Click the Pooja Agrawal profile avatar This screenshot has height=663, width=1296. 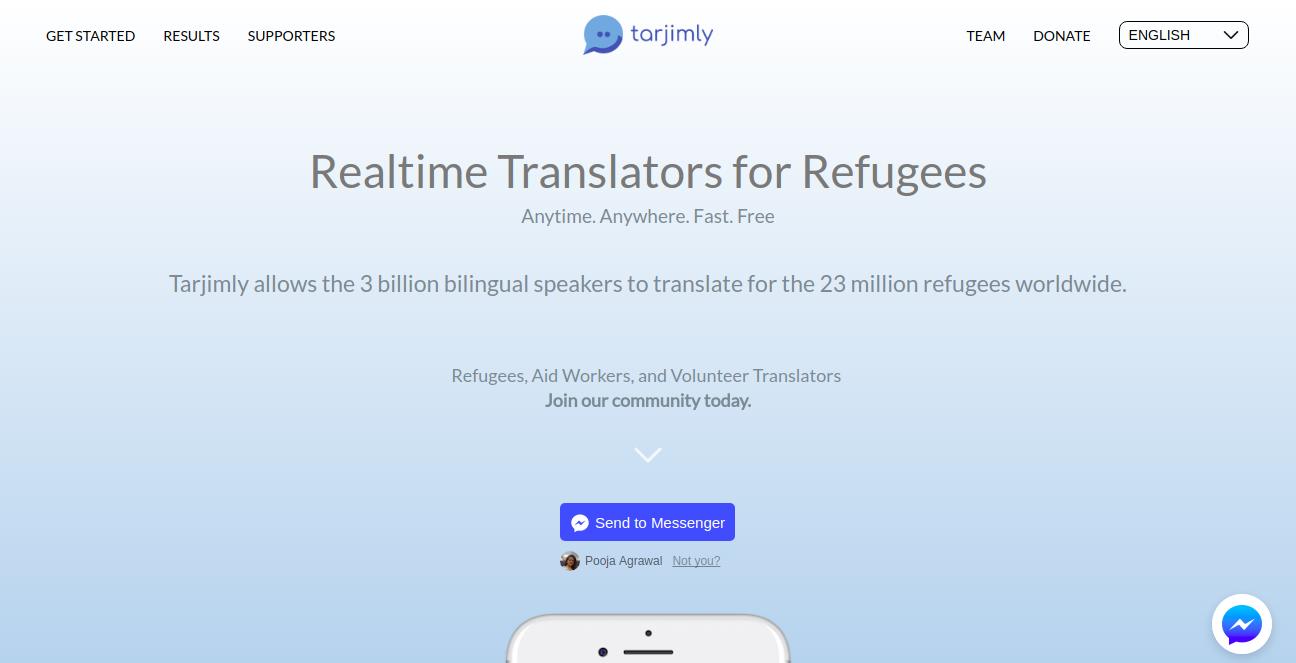point(570,561)
